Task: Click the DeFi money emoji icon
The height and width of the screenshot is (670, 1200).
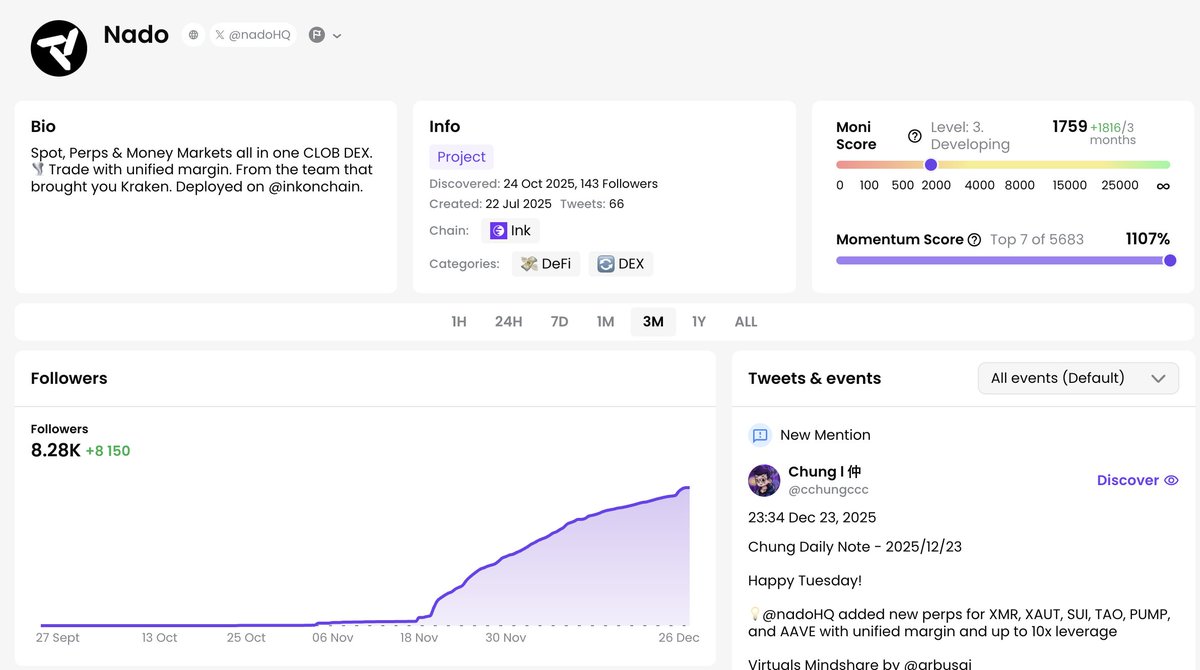Action: [x=529, y=264]
